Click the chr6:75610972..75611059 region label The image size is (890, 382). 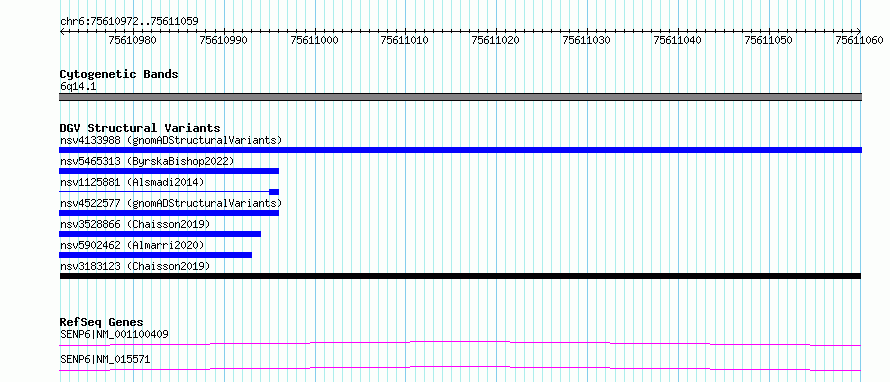(x=129, y=22)
